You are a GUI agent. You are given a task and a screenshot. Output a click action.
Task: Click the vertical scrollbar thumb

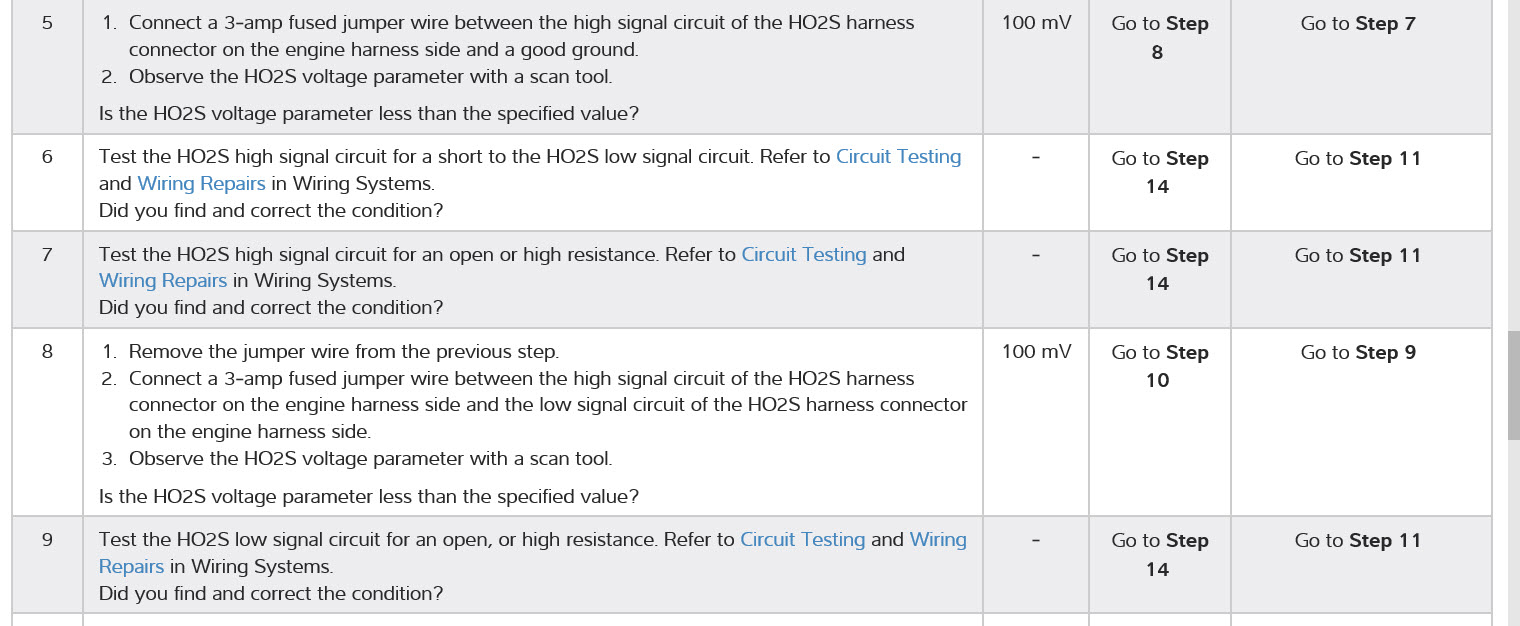(x=1513, y=385)
